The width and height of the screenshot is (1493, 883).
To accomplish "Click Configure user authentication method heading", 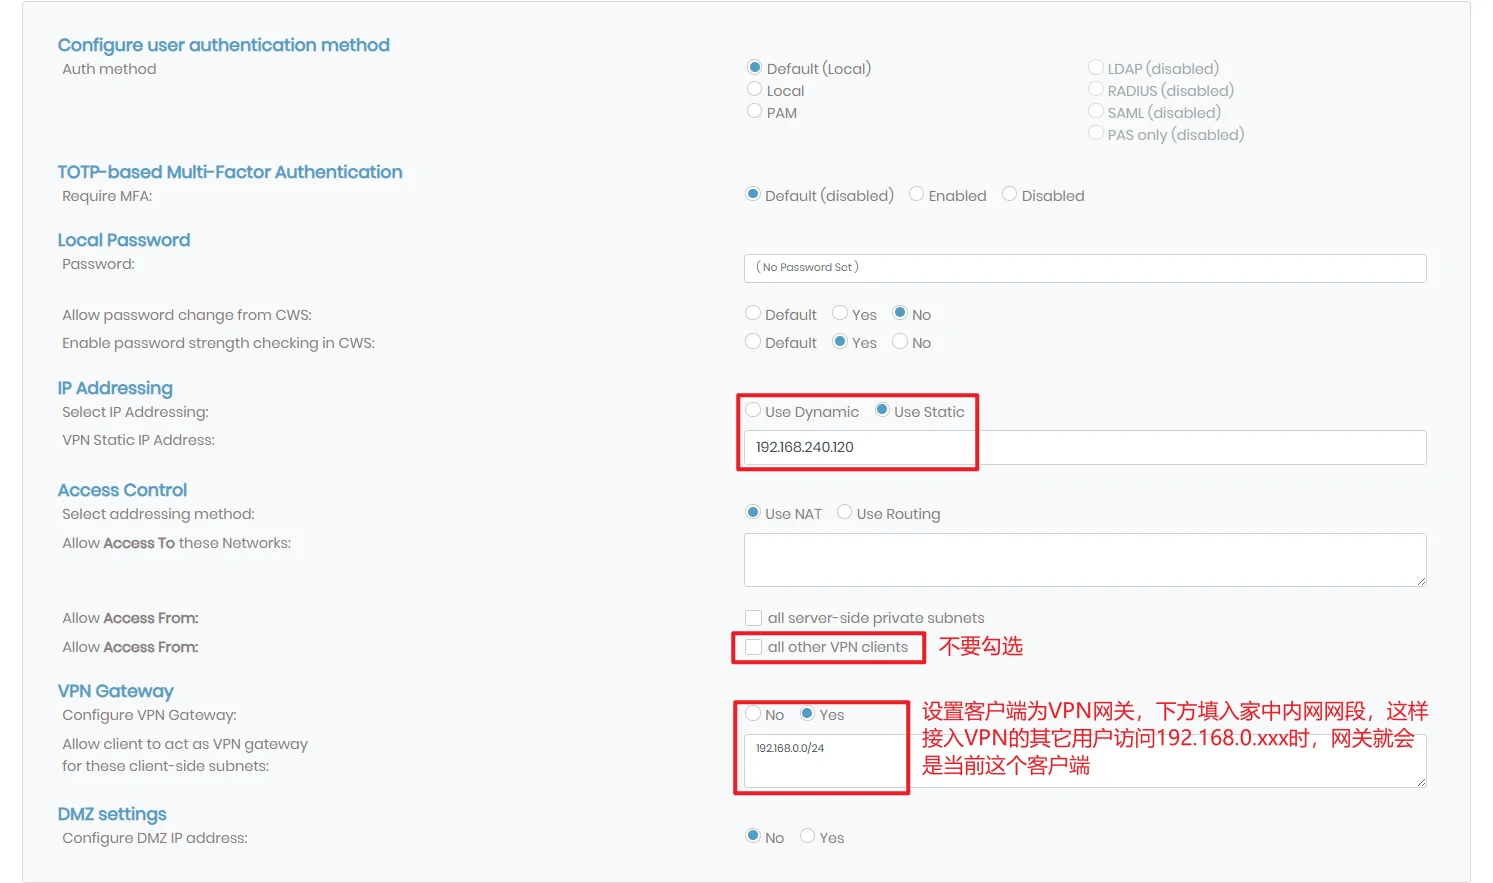I will tap(223, 45).
